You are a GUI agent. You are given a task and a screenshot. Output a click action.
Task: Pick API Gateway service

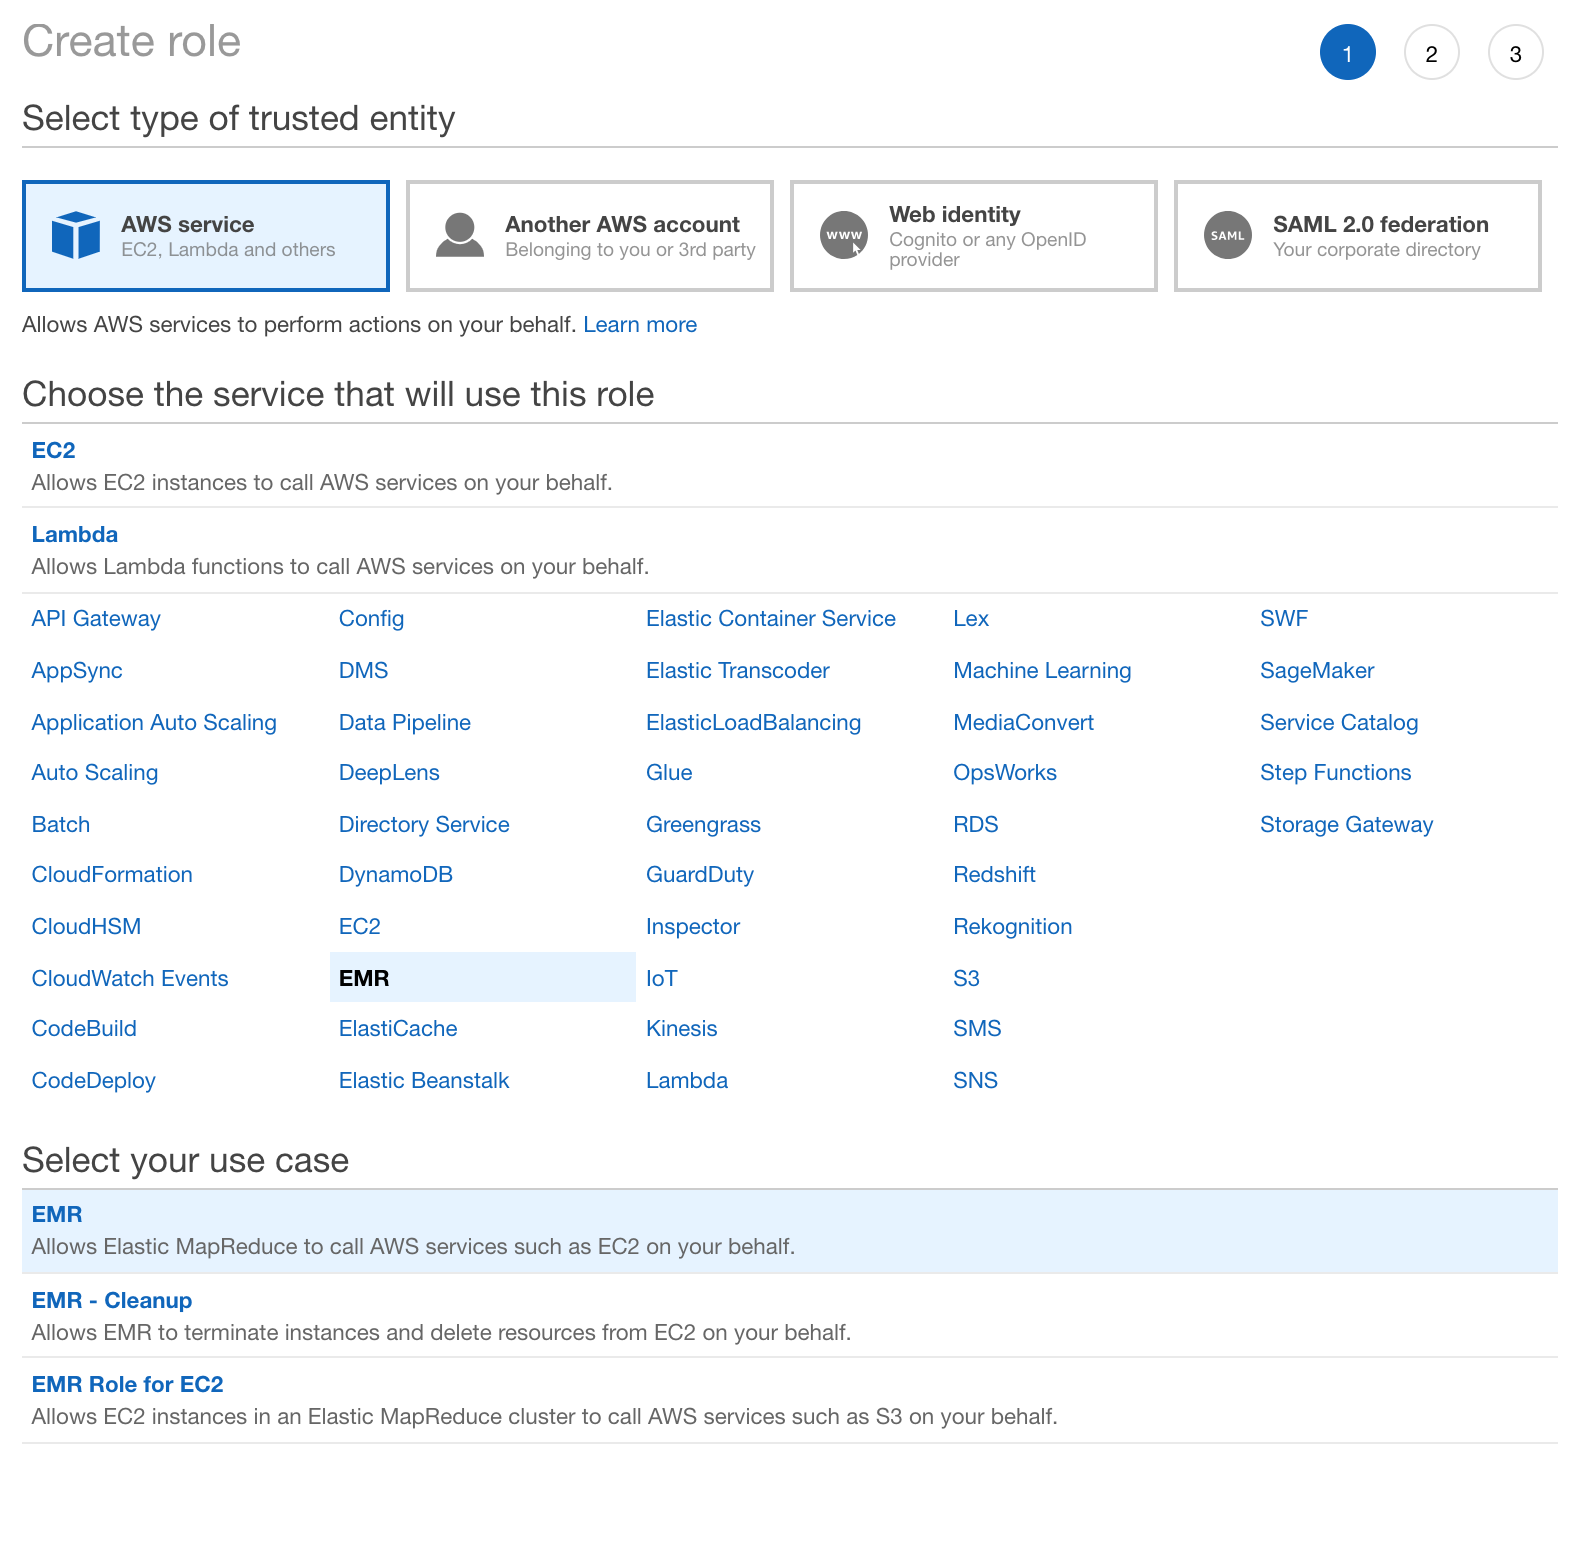[96, 619]
